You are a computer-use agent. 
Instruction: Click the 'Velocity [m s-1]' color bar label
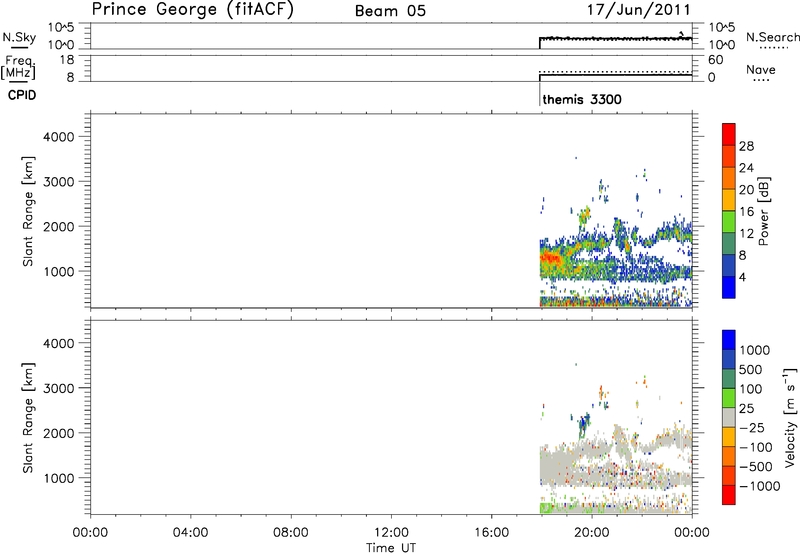790,417
